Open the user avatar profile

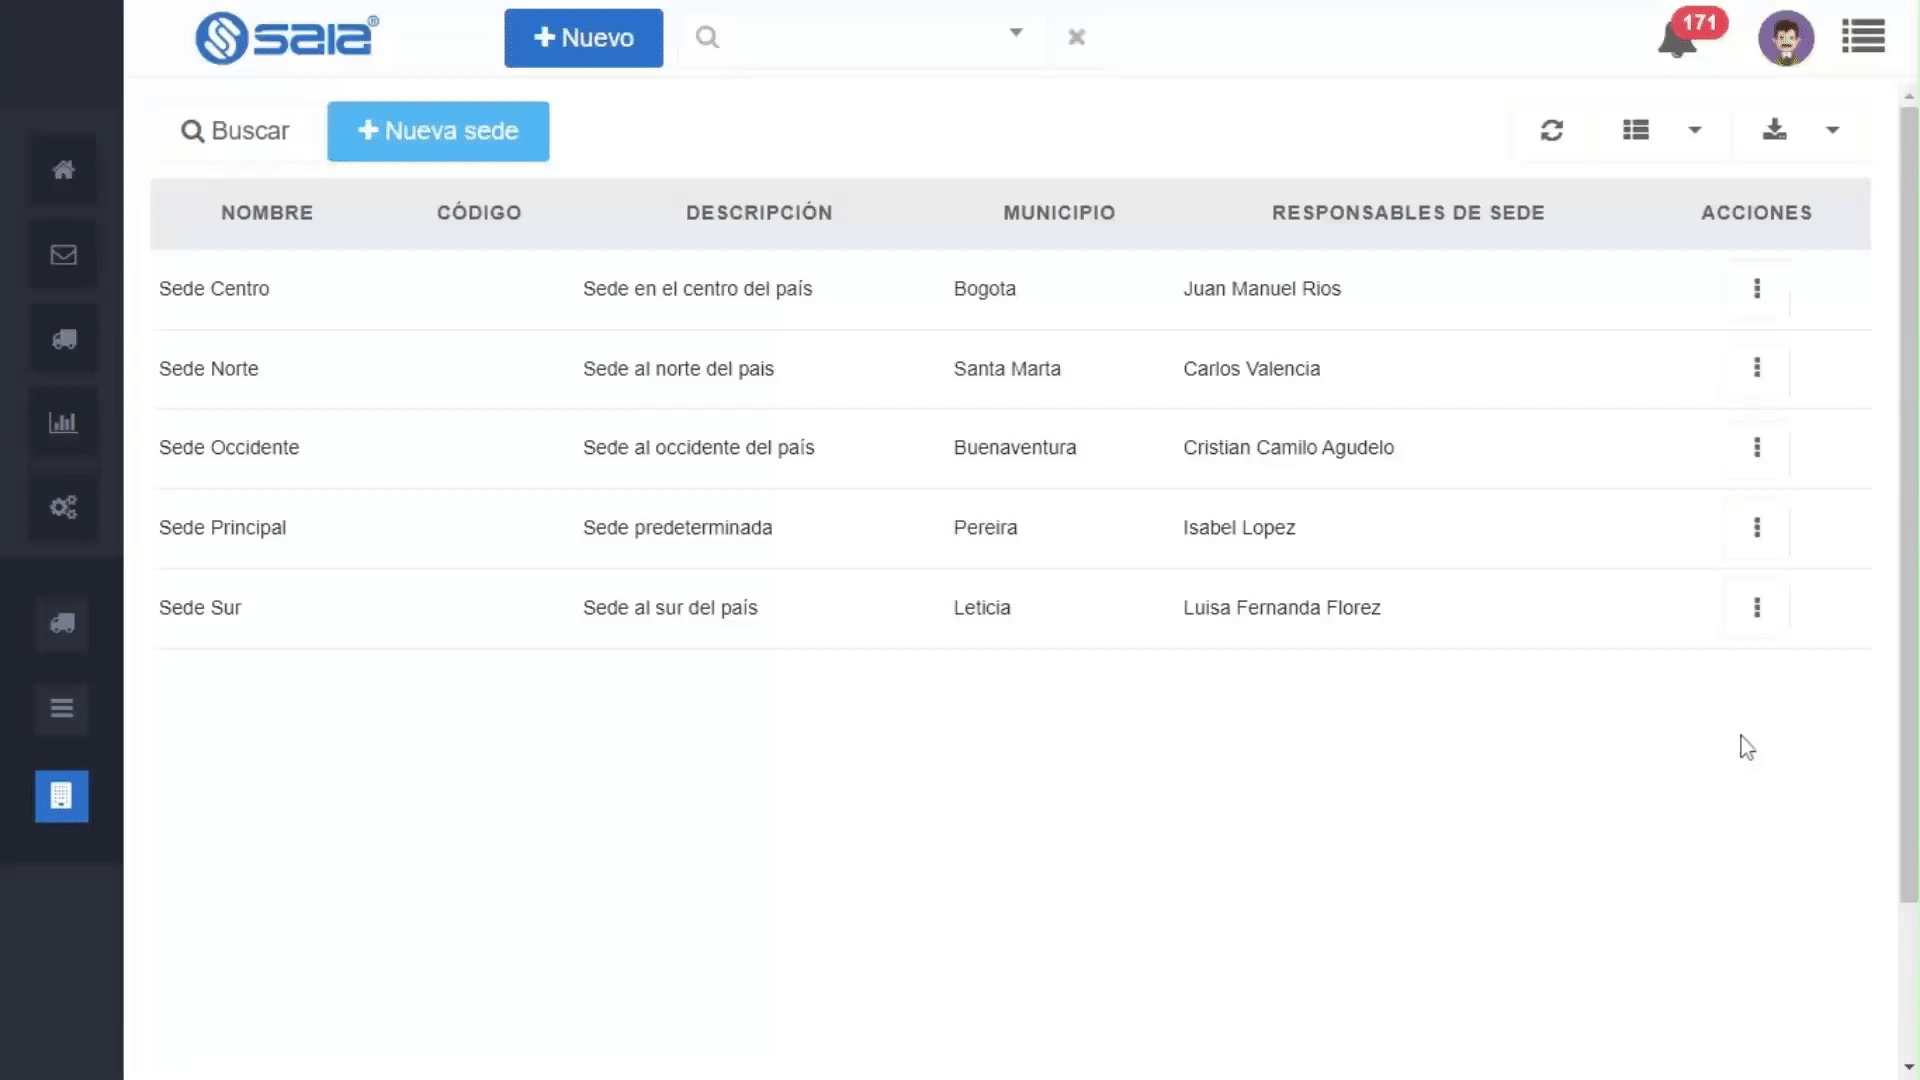[1786, 39]
